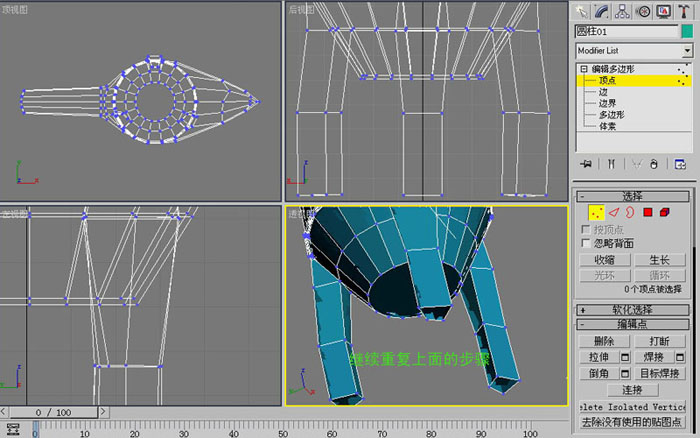Click the Pin Stack icon
Image resolution: width=700 pixels, height=438 pixels.
click(586, 164)
